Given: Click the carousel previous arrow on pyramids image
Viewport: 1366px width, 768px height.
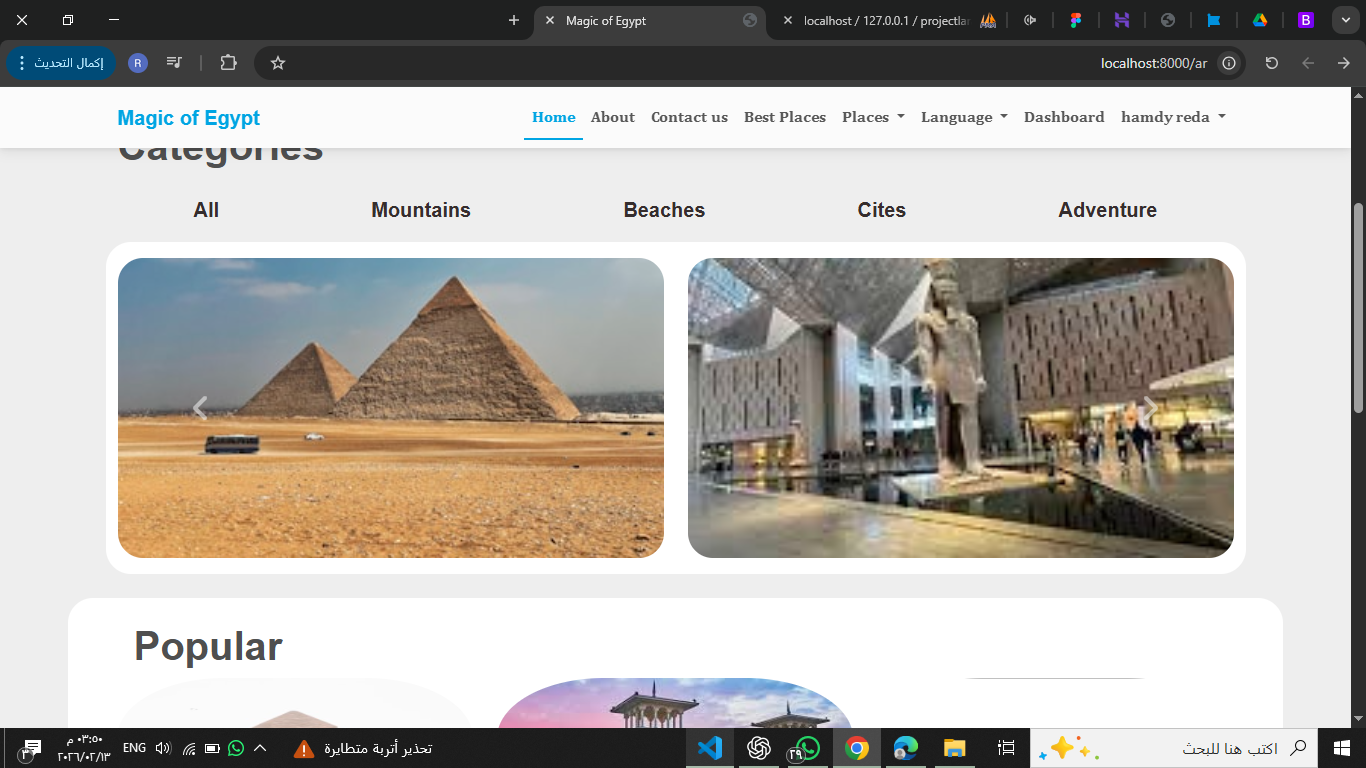Looking at the screenshot, I should point(200,407).
